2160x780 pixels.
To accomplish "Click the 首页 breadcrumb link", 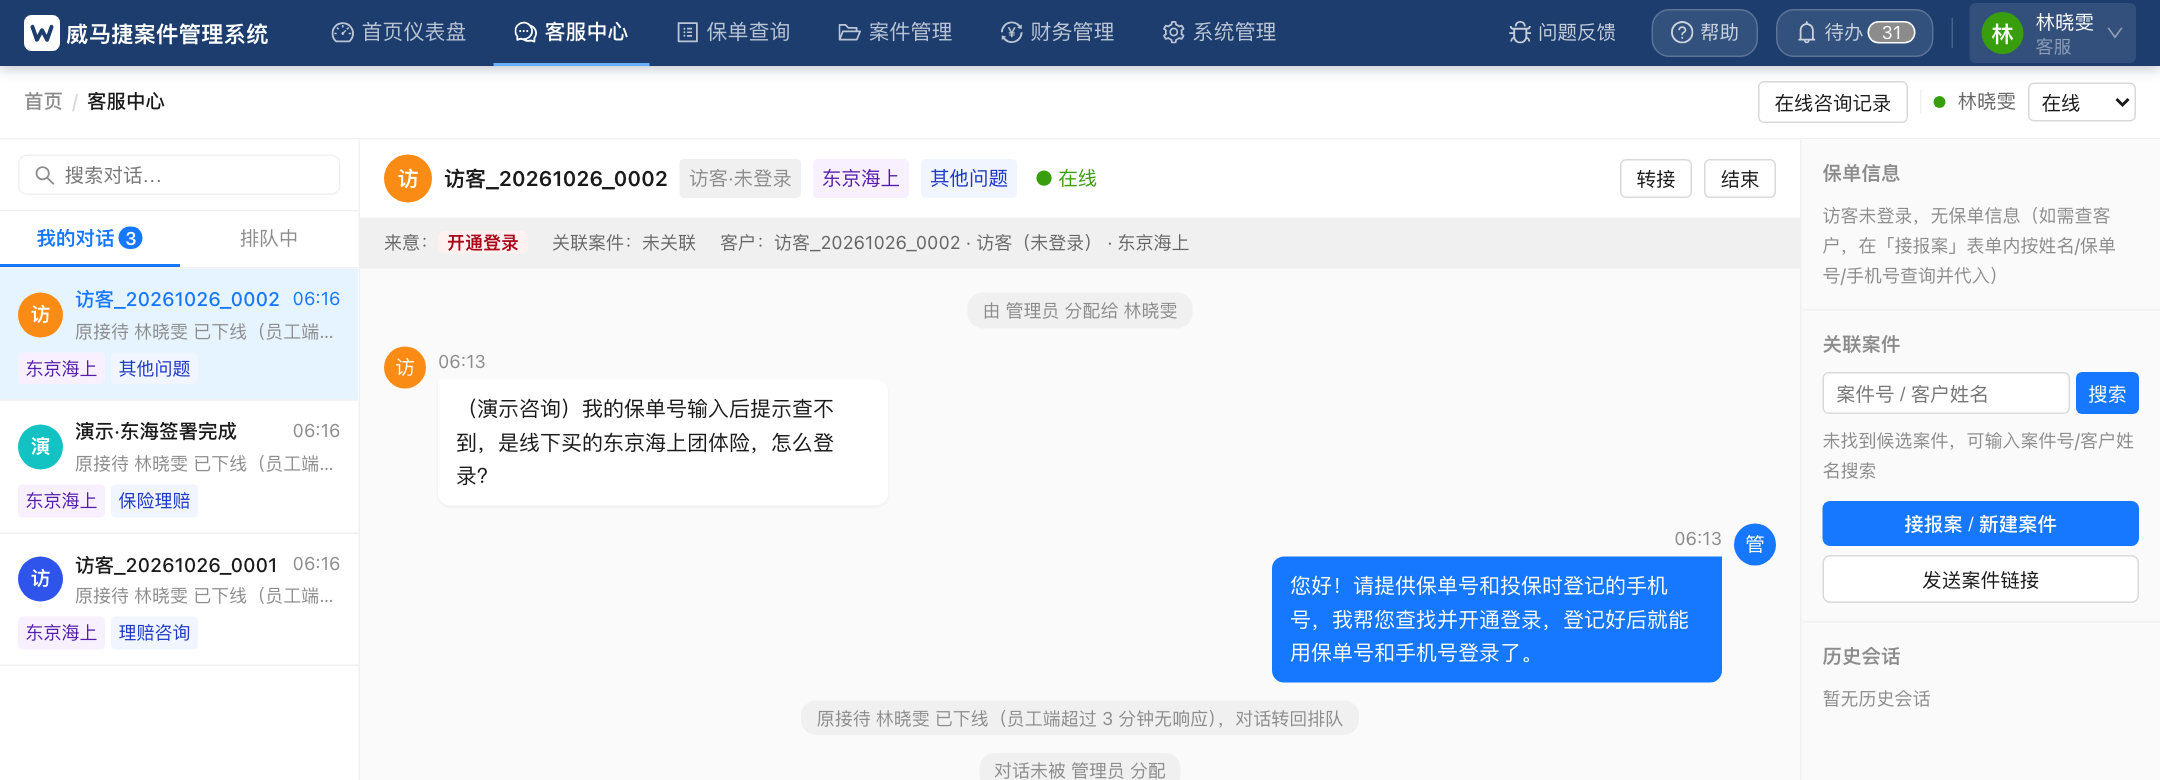I will tap(43, 101).
